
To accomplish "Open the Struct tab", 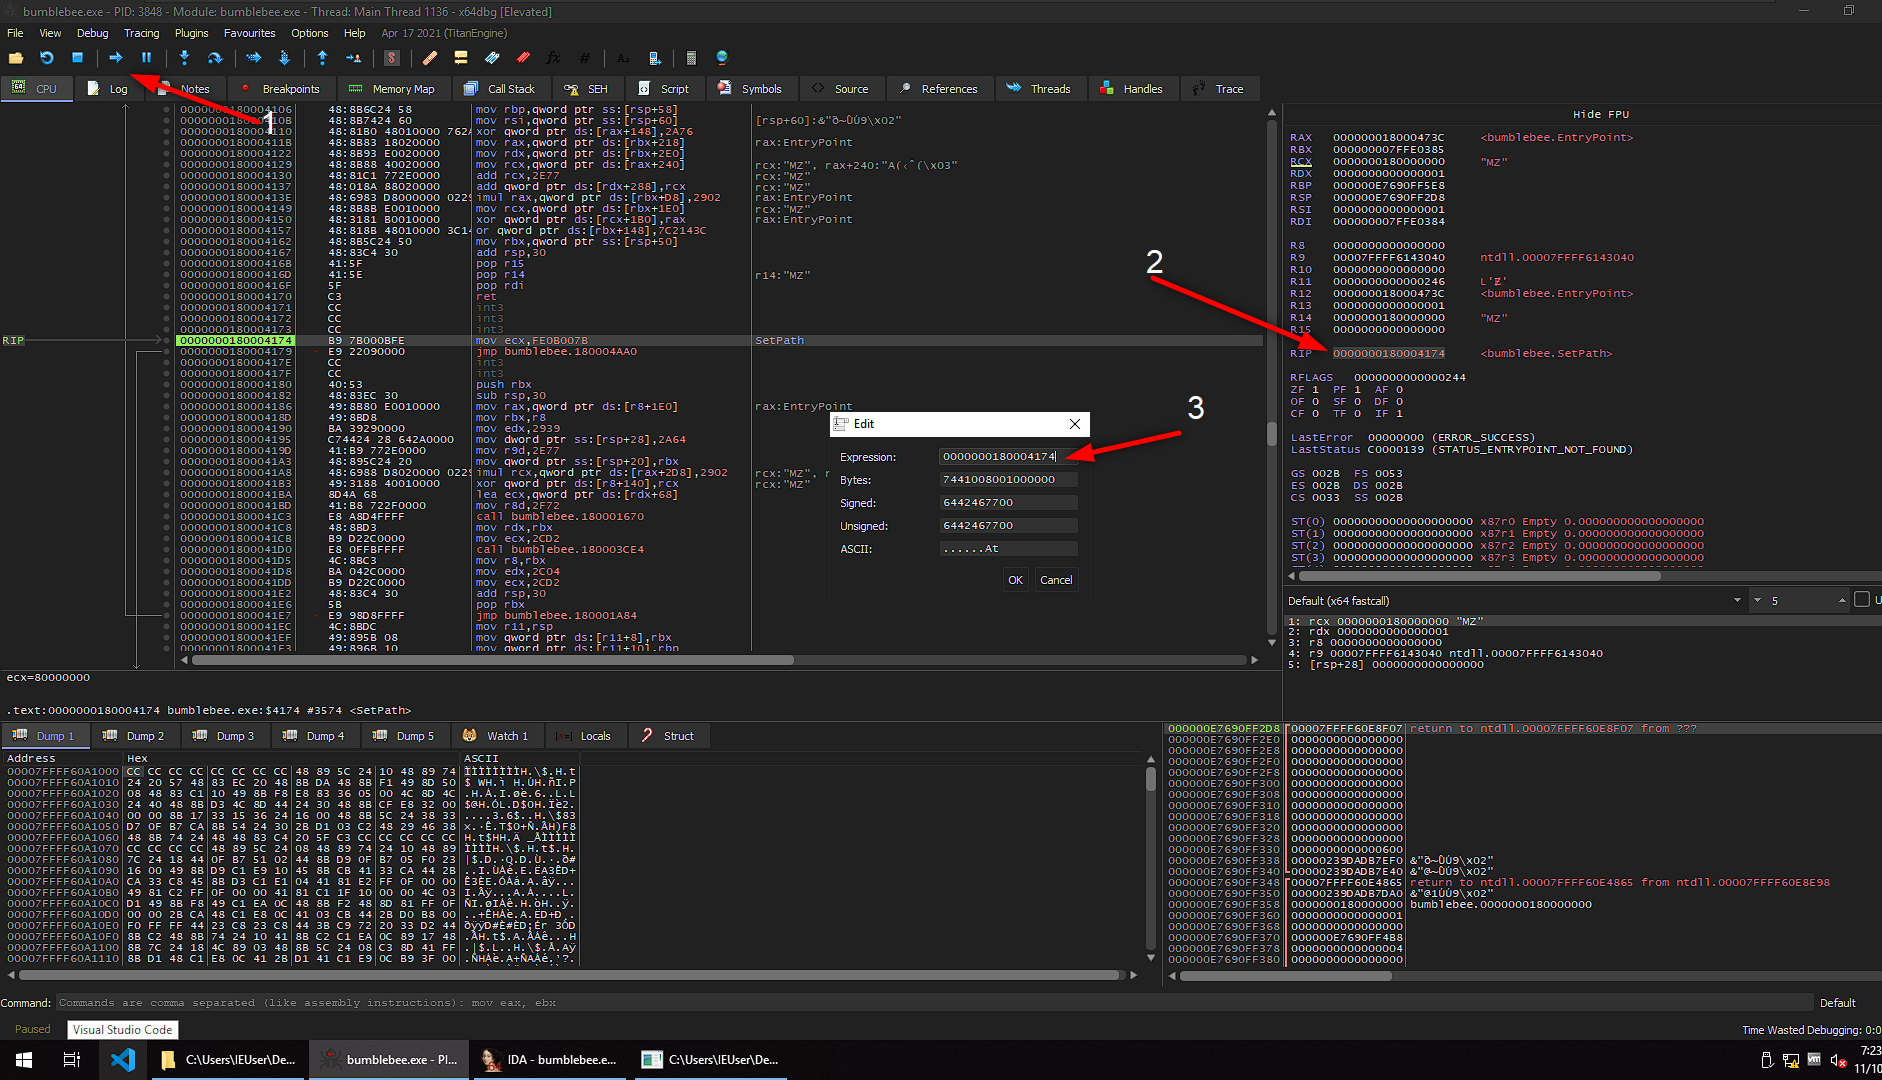I will click(x=668, y=736).
